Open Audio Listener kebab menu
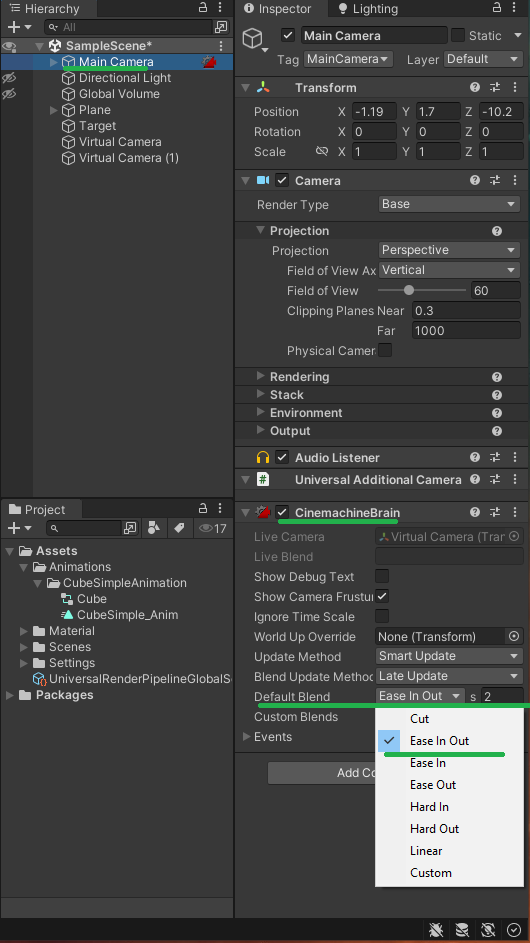The height and width of the screenshot is (943, 530). (515, 457)
